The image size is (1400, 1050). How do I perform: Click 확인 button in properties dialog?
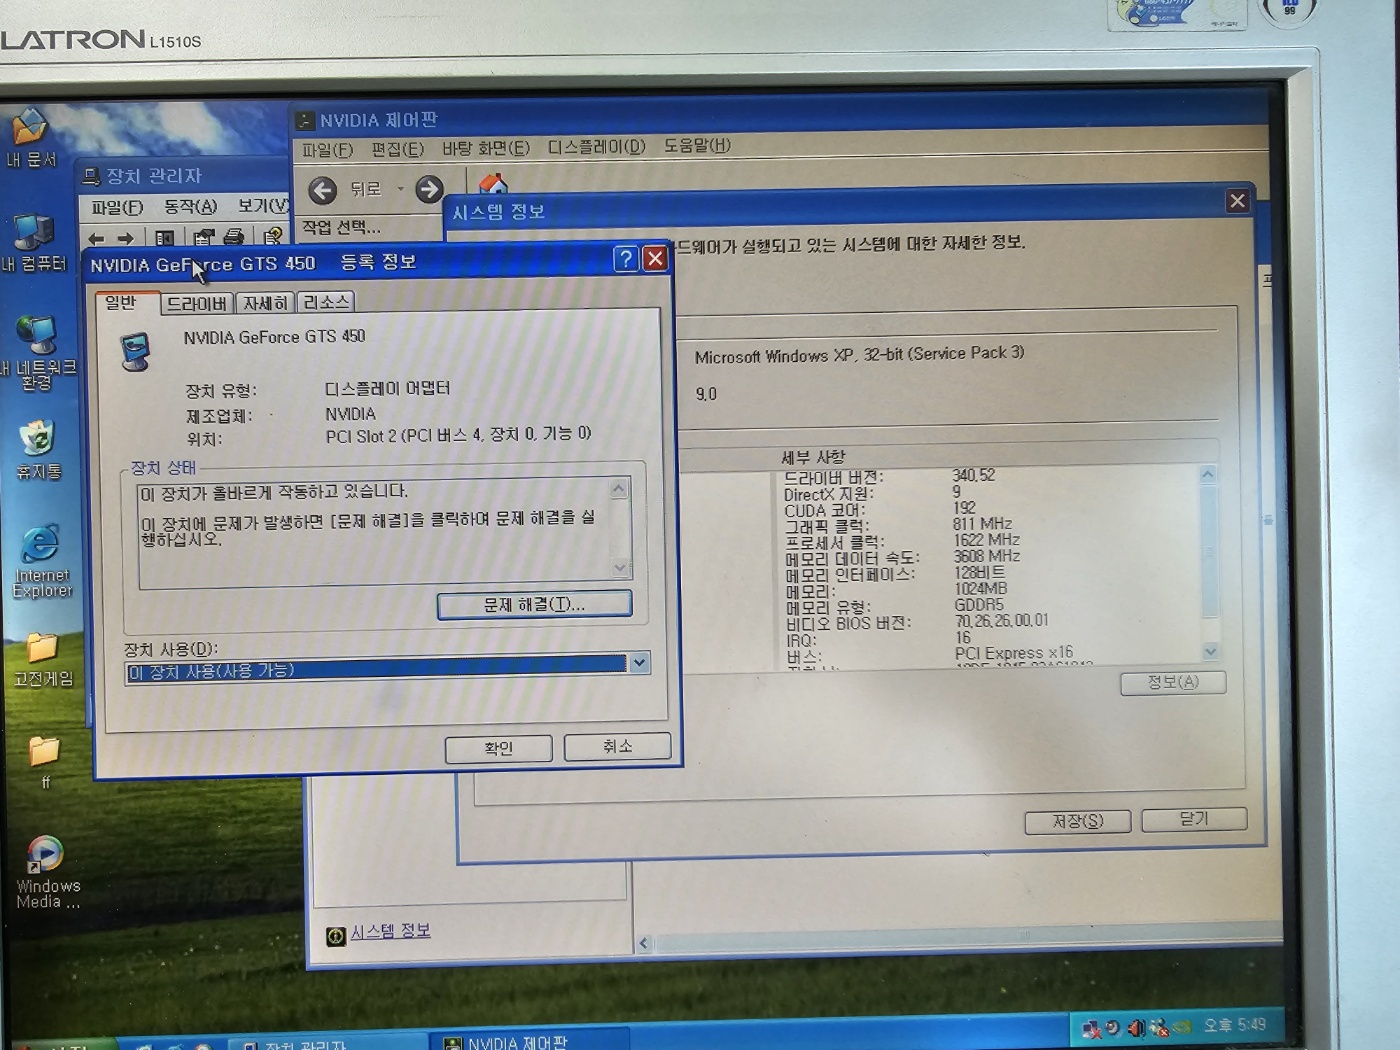click(x=498, y=748)
